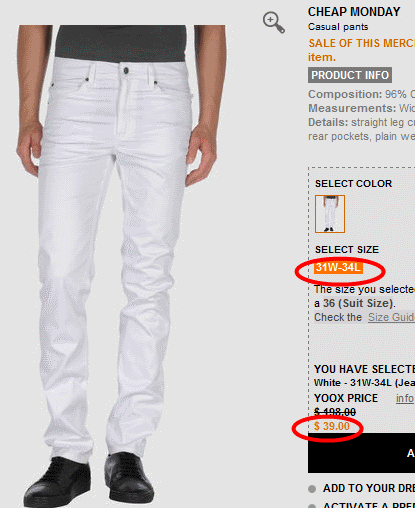Image resolution: width=415 pixels, height=508 pixels.
Task: Click the 36 (Suit Size) text
Action: coord(358,303)
